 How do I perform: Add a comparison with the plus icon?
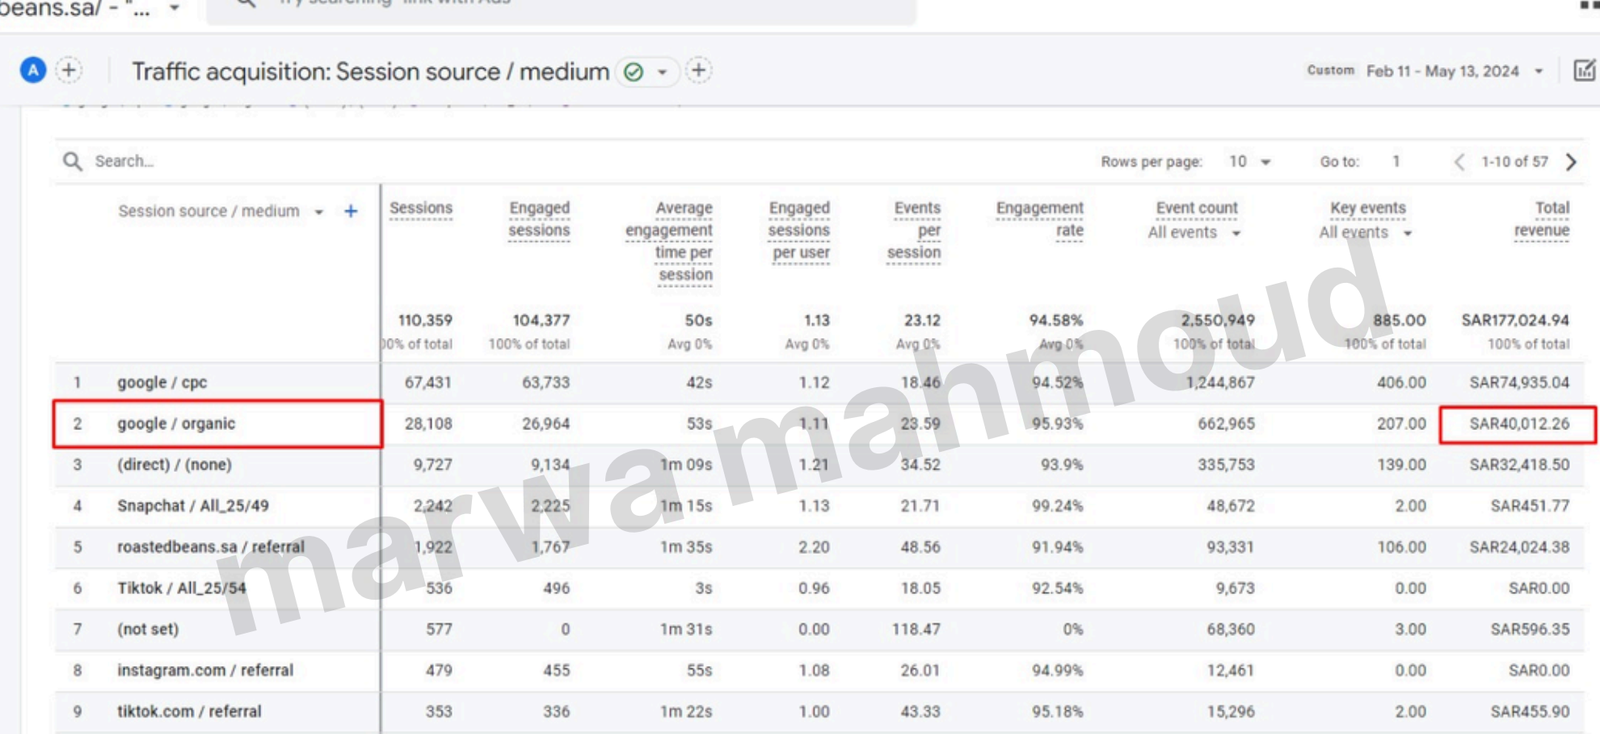coord(69,70)
